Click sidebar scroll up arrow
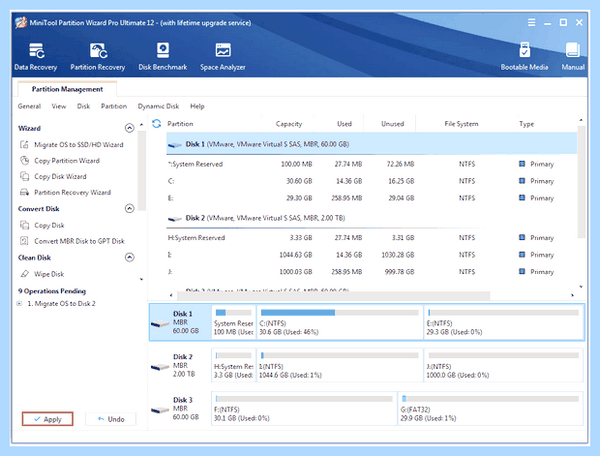 [x=142, y=125]
